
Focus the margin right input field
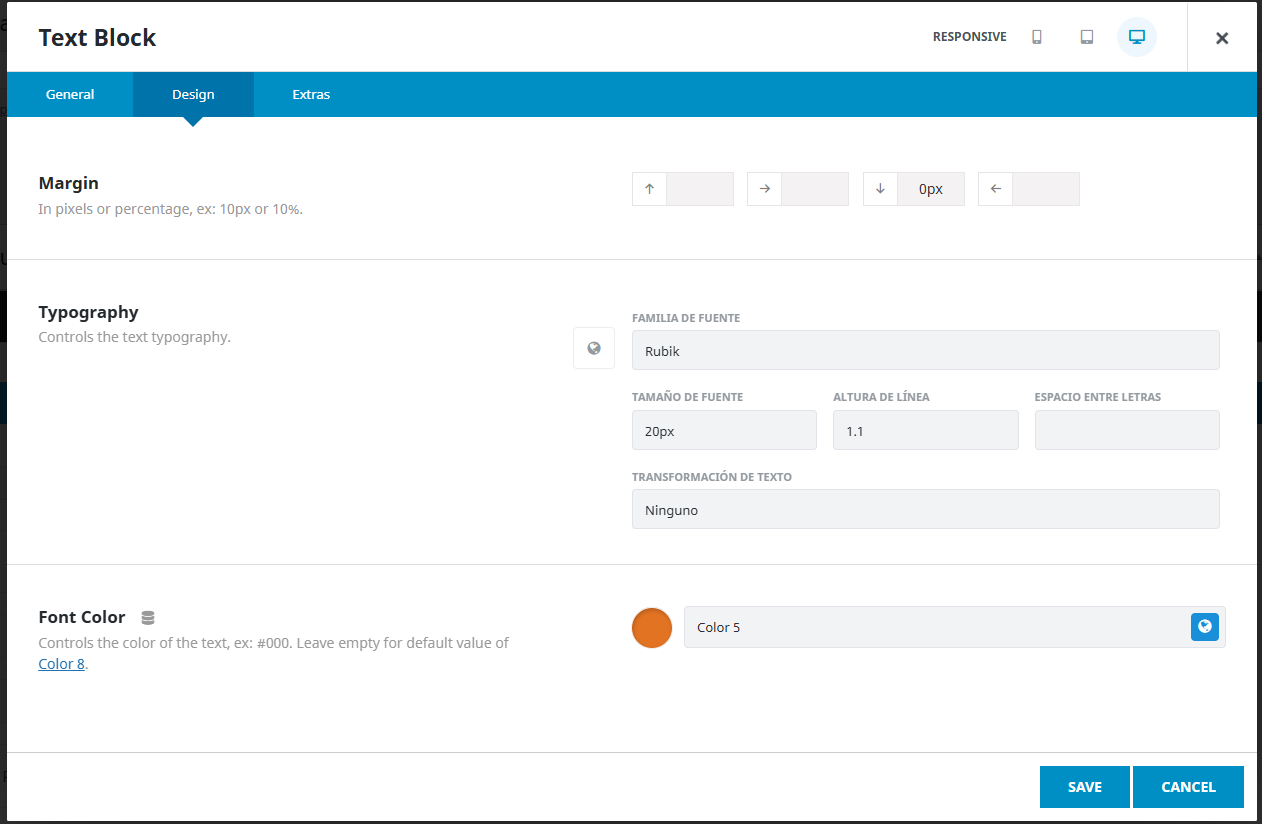tap(815, 189)
